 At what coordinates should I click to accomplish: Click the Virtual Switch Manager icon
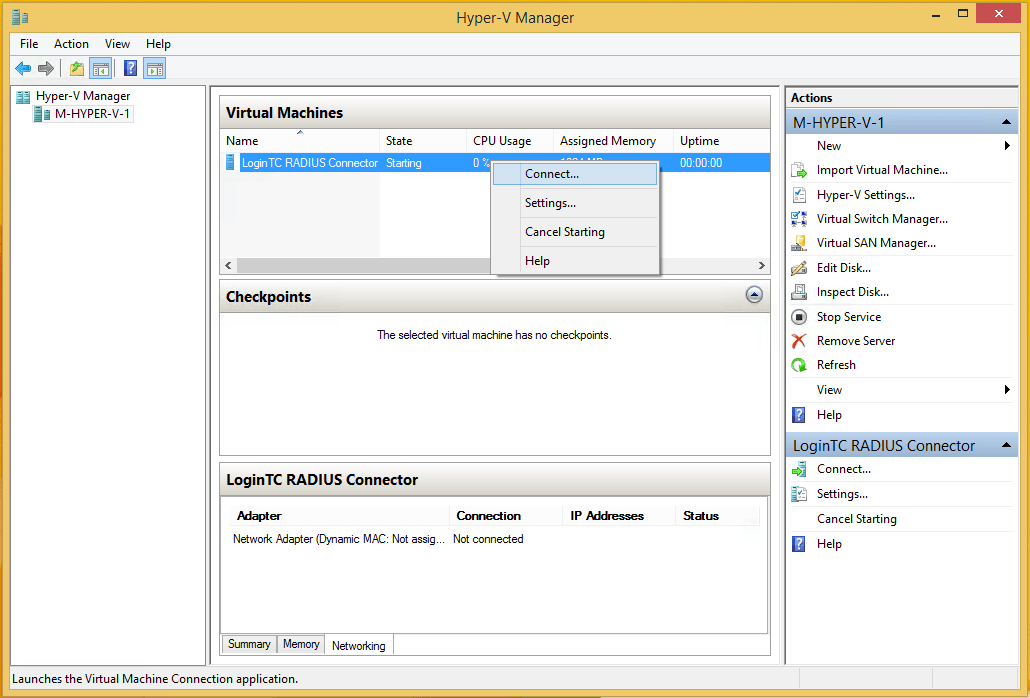coord(799,219)
